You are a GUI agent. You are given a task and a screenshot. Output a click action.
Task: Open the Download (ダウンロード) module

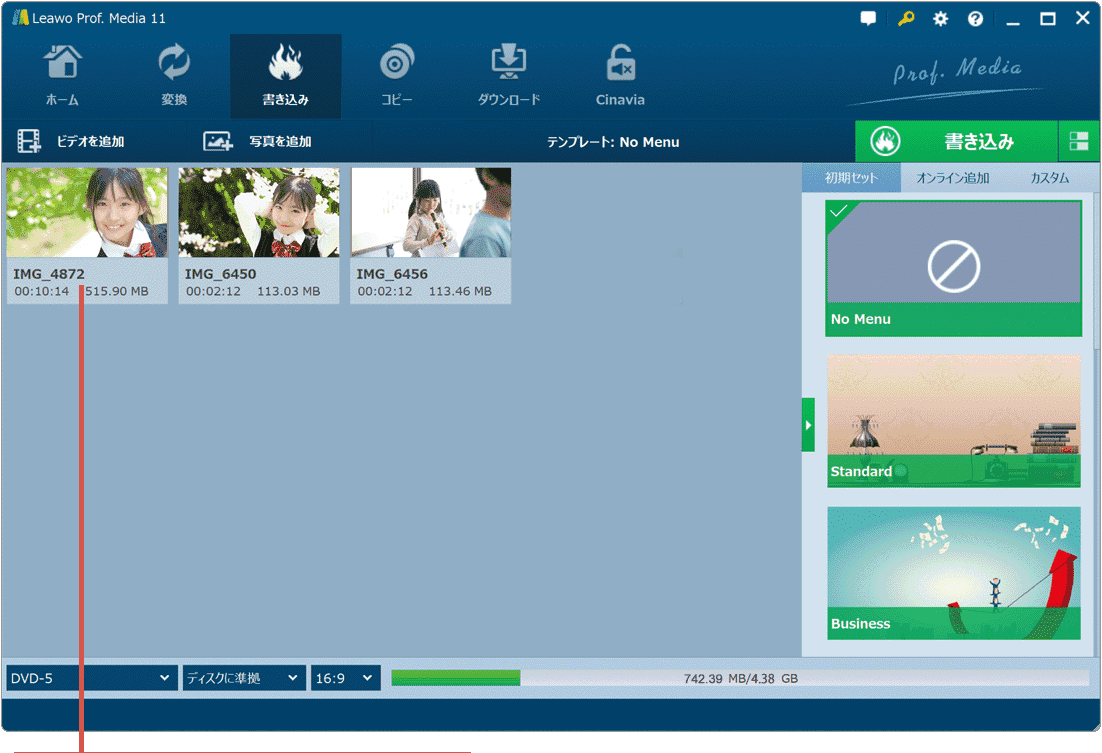click(x=508, y=75)
